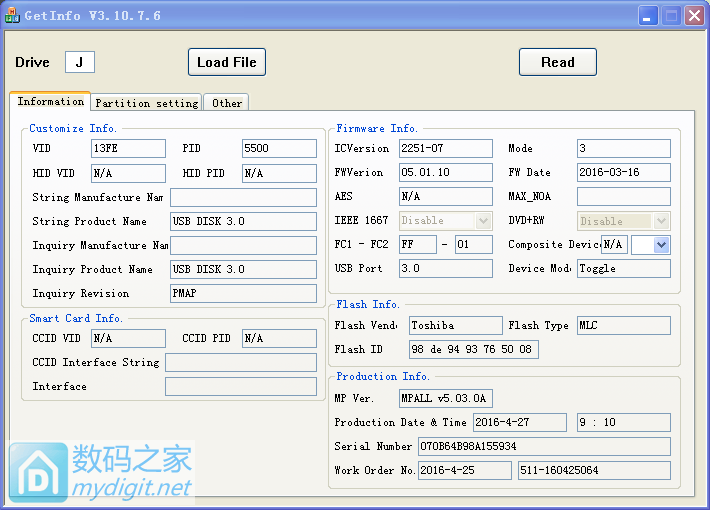The width and height of the screenshot is (710, 510).
Task: Click the FC2 field showing 01
Action: click(x=474, y=245)
